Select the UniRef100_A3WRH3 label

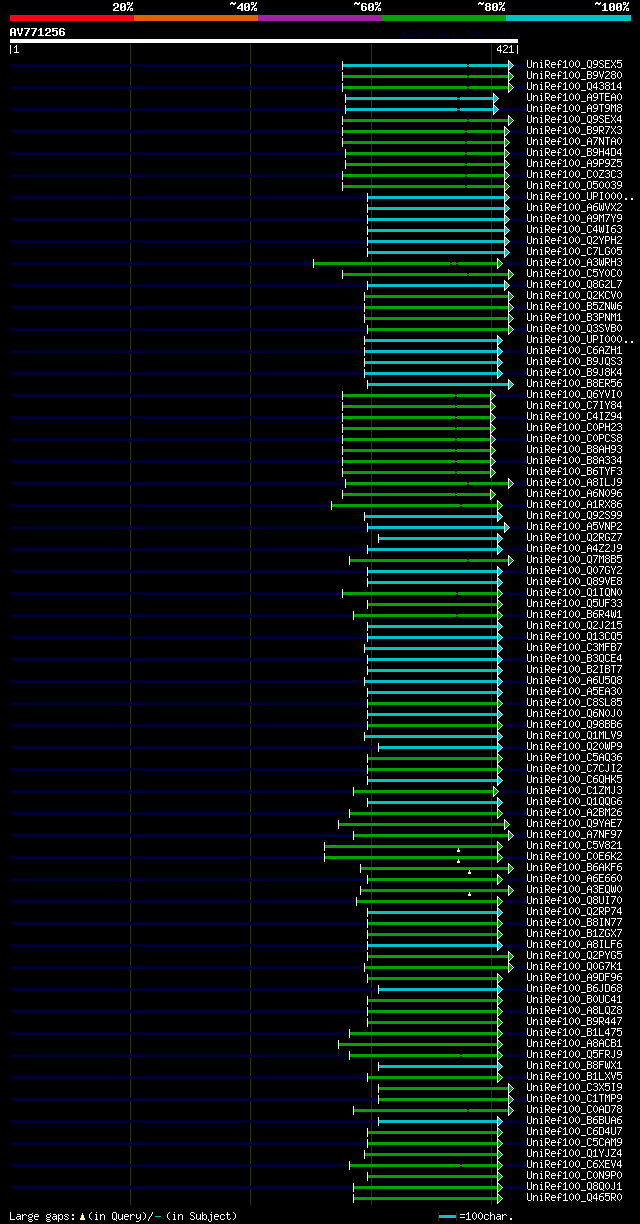(x=574, y=262)
